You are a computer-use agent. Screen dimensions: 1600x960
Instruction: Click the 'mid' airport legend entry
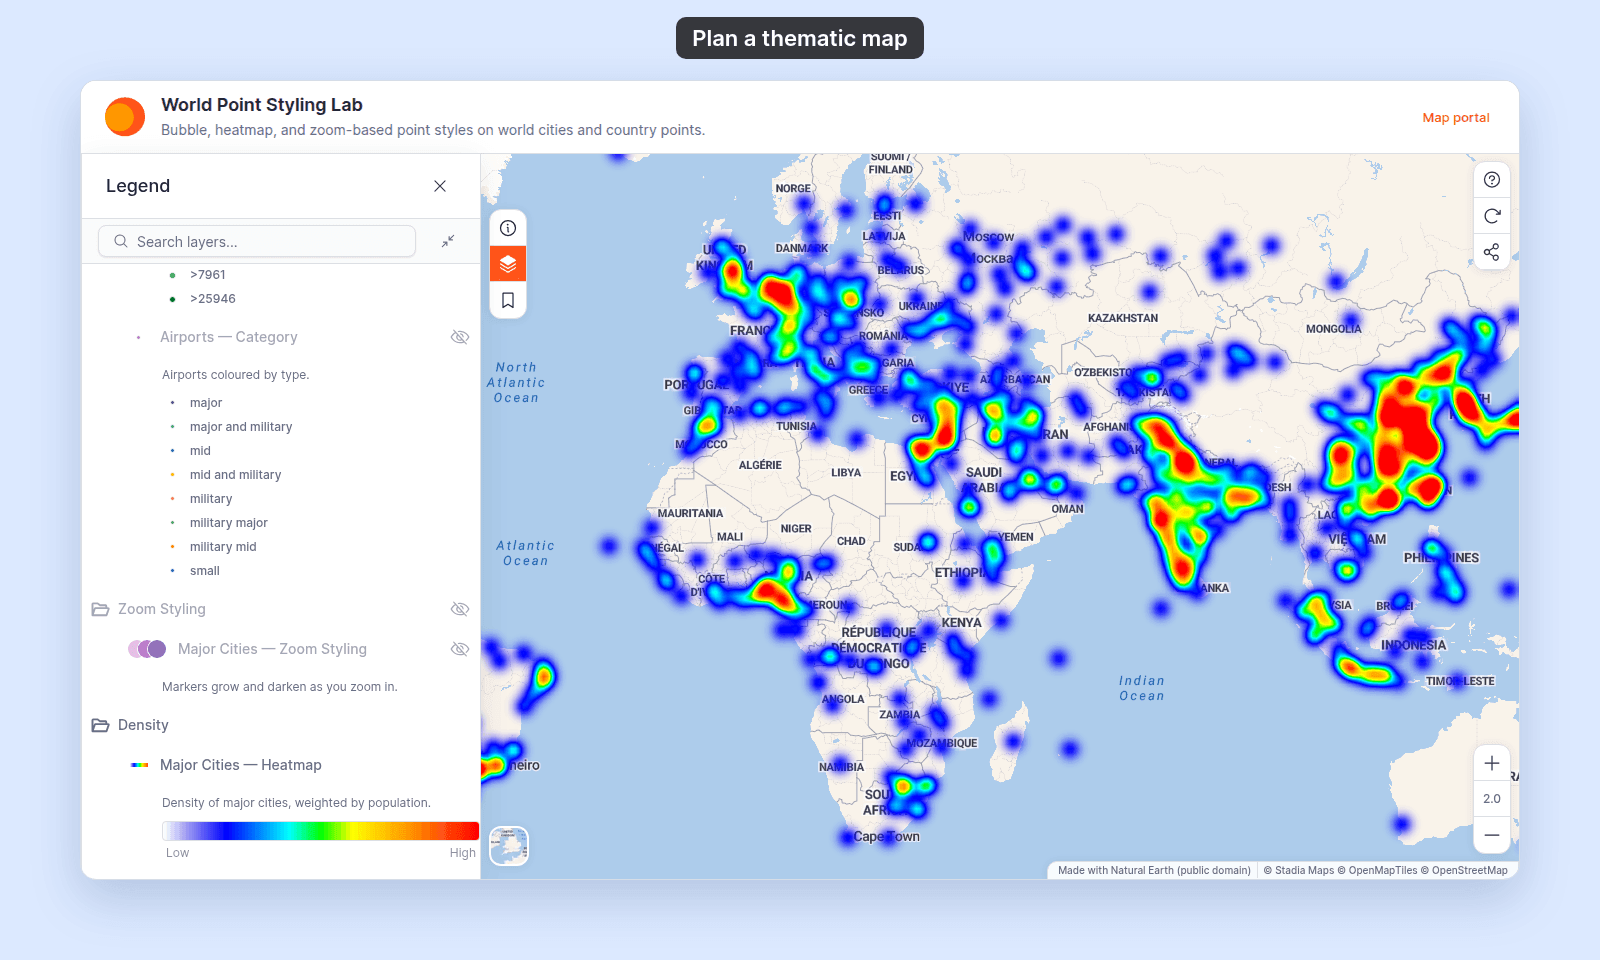pos(200,451)
